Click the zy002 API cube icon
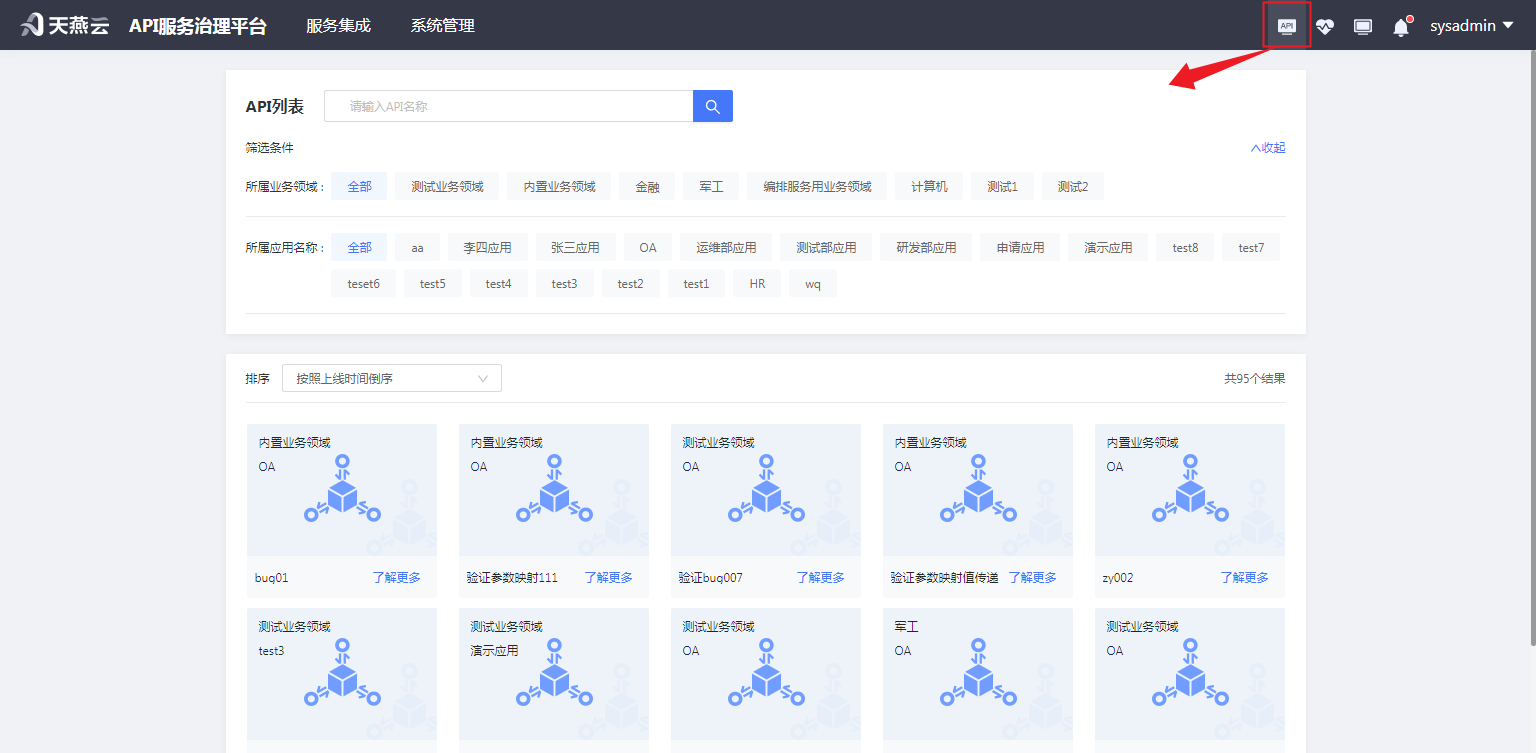1536x753 pixels. (1189, 493)
